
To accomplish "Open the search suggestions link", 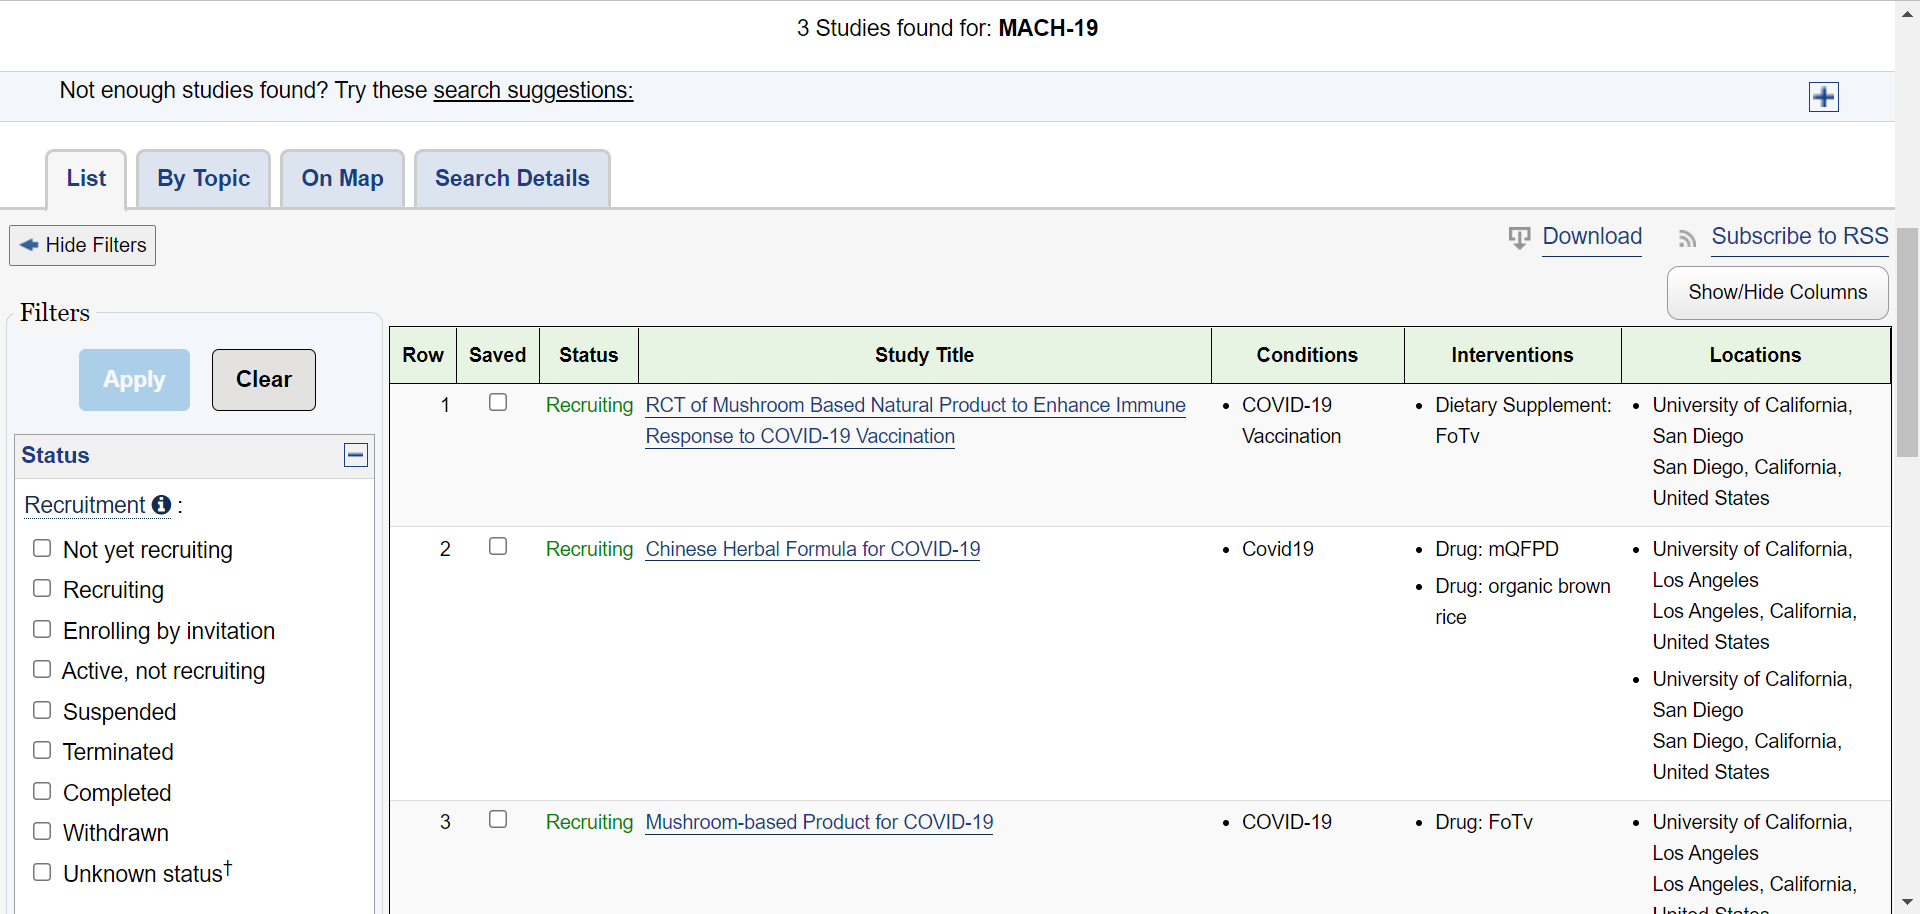I will pyautogui.click(x=533, y=90).
